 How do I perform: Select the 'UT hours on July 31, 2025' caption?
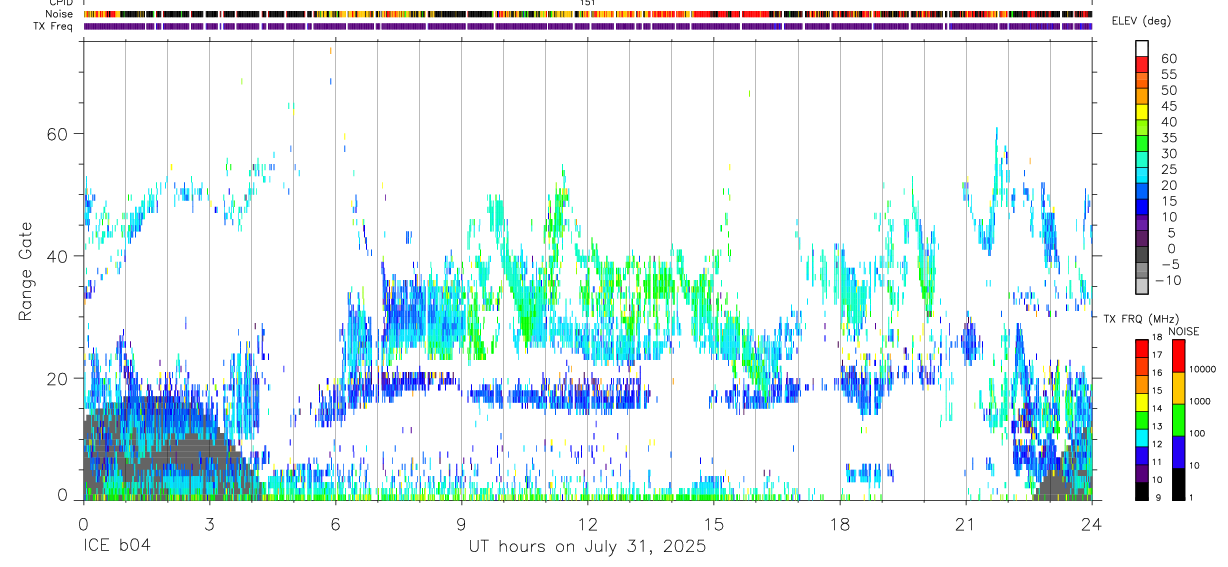(x=587, y=547)
